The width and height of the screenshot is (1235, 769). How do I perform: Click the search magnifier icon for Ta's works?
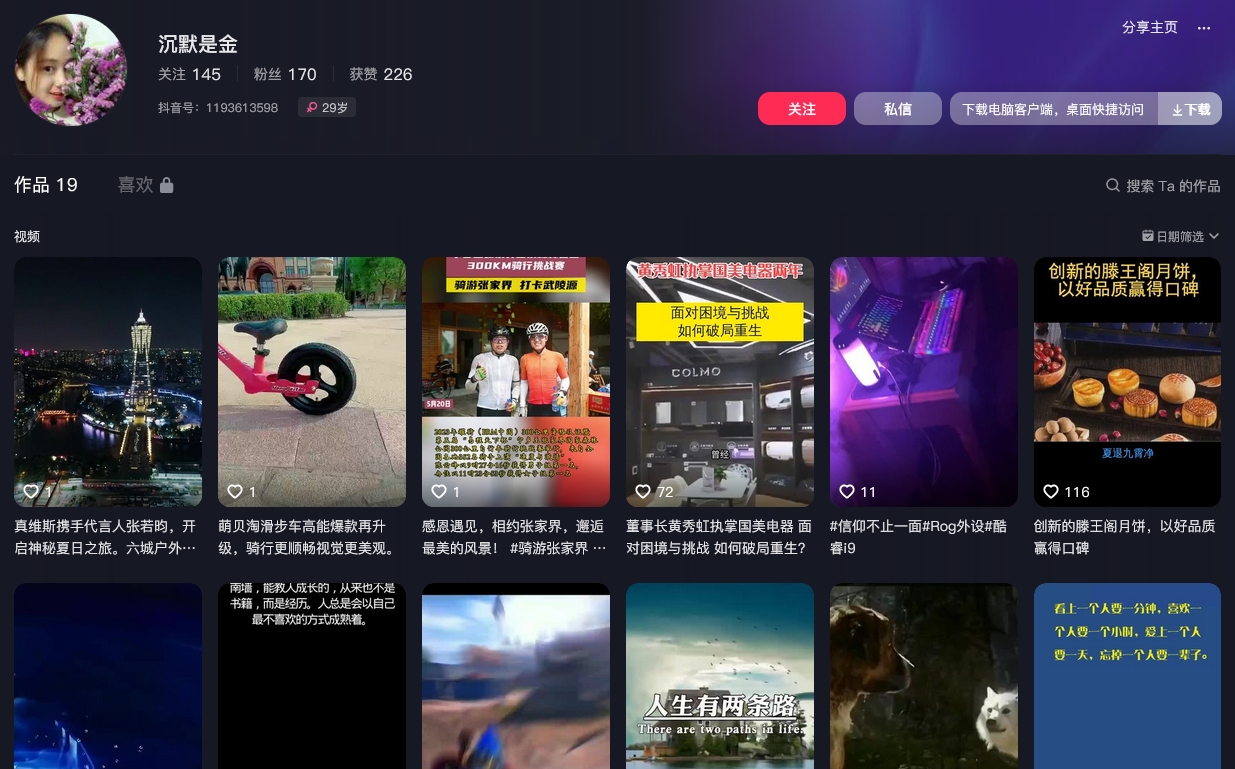(1112, 185)
